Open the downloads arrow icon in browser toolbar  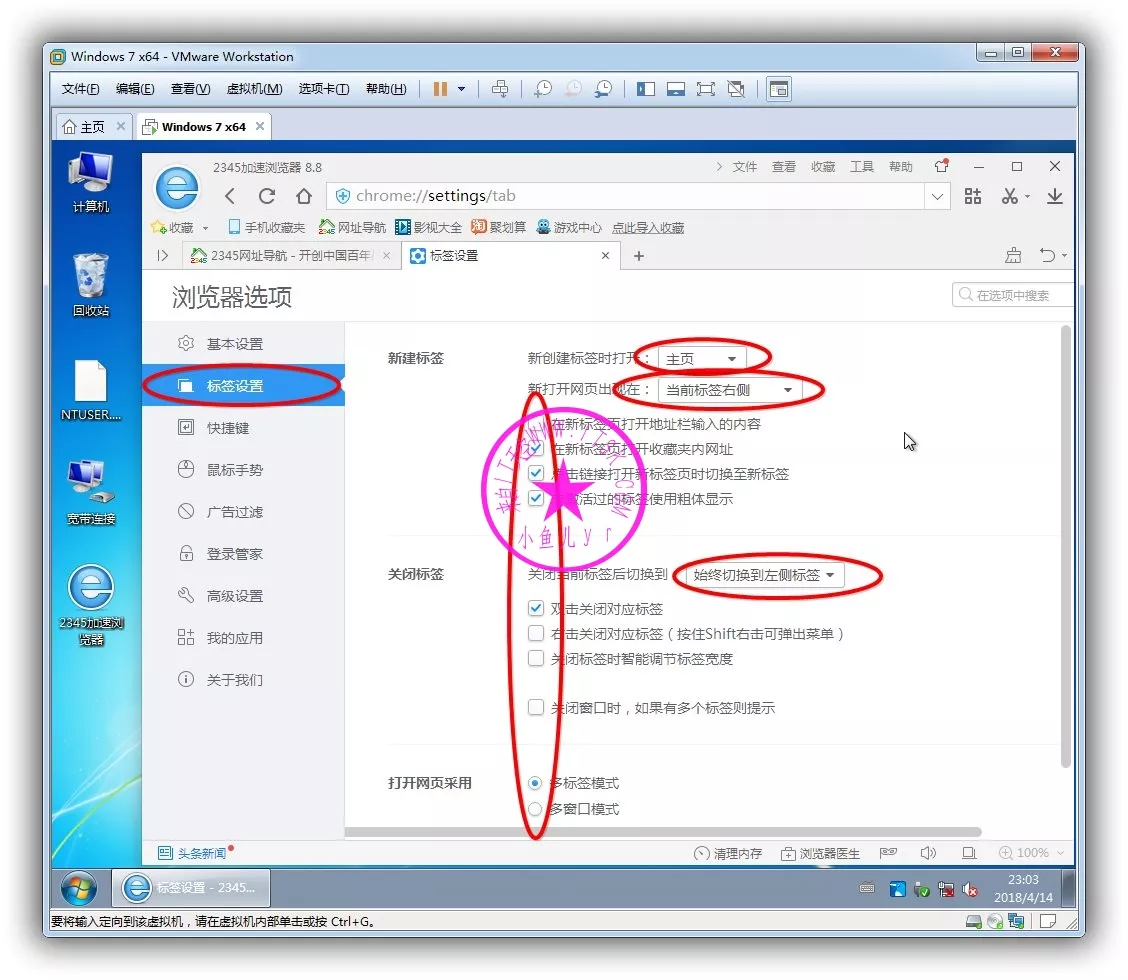point(1054,196)
